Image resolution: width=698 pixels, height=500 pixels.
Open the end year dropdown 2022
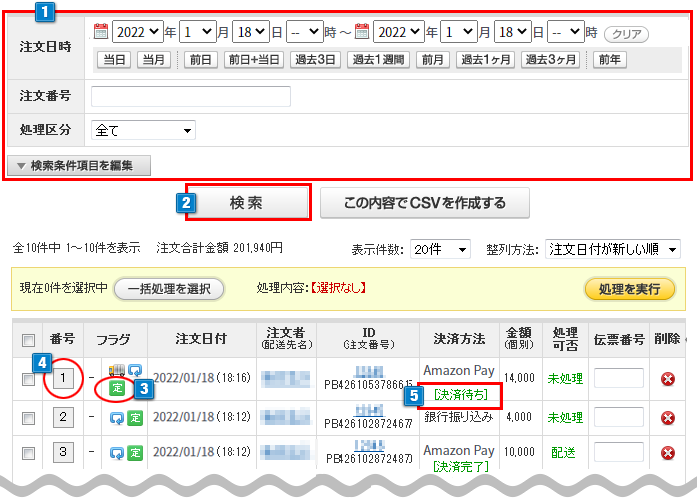pyautogui.click(x=399, y=32)
